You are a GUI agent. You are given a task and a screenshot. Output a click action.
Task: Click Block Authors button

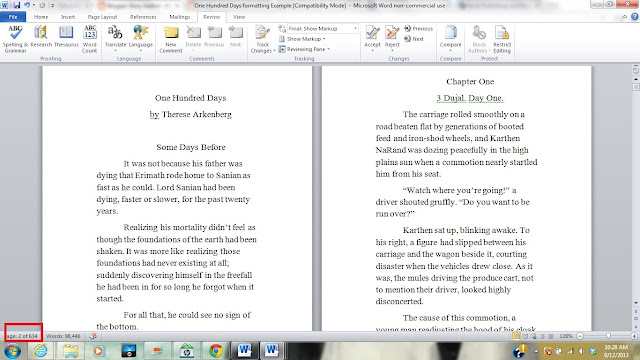[478, 39]
